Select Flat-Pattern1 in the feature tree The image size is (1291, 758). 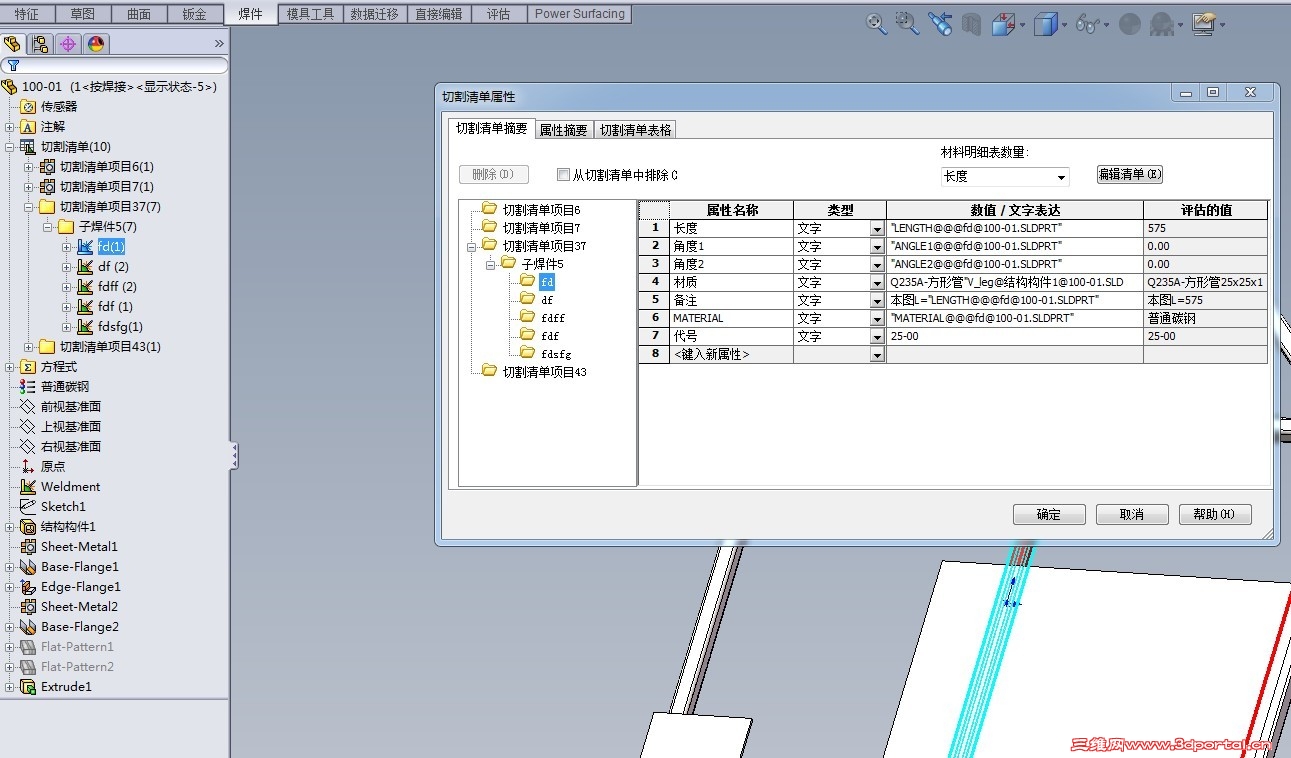(77, 647)
